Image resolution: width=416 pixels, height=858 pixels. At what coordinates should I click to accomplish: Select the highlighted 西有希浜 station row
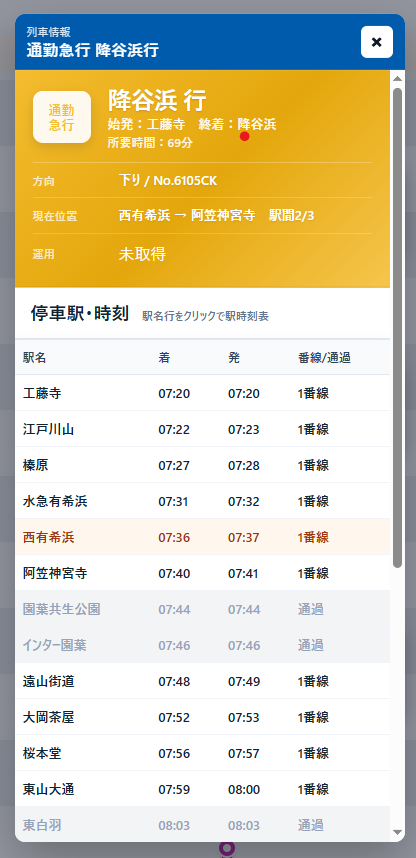coord(203,537)
